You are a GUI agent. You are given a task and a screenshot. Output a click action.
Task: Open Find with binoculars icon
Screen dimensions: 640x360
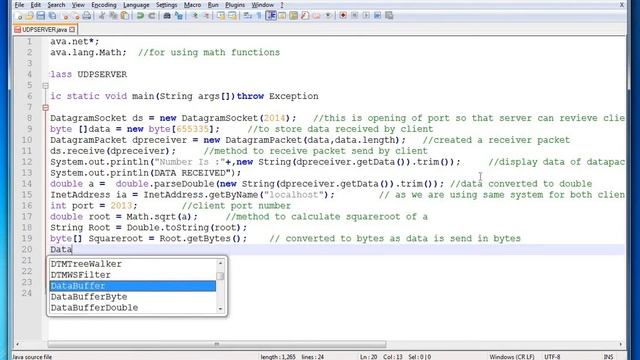(x=167, y=16)
